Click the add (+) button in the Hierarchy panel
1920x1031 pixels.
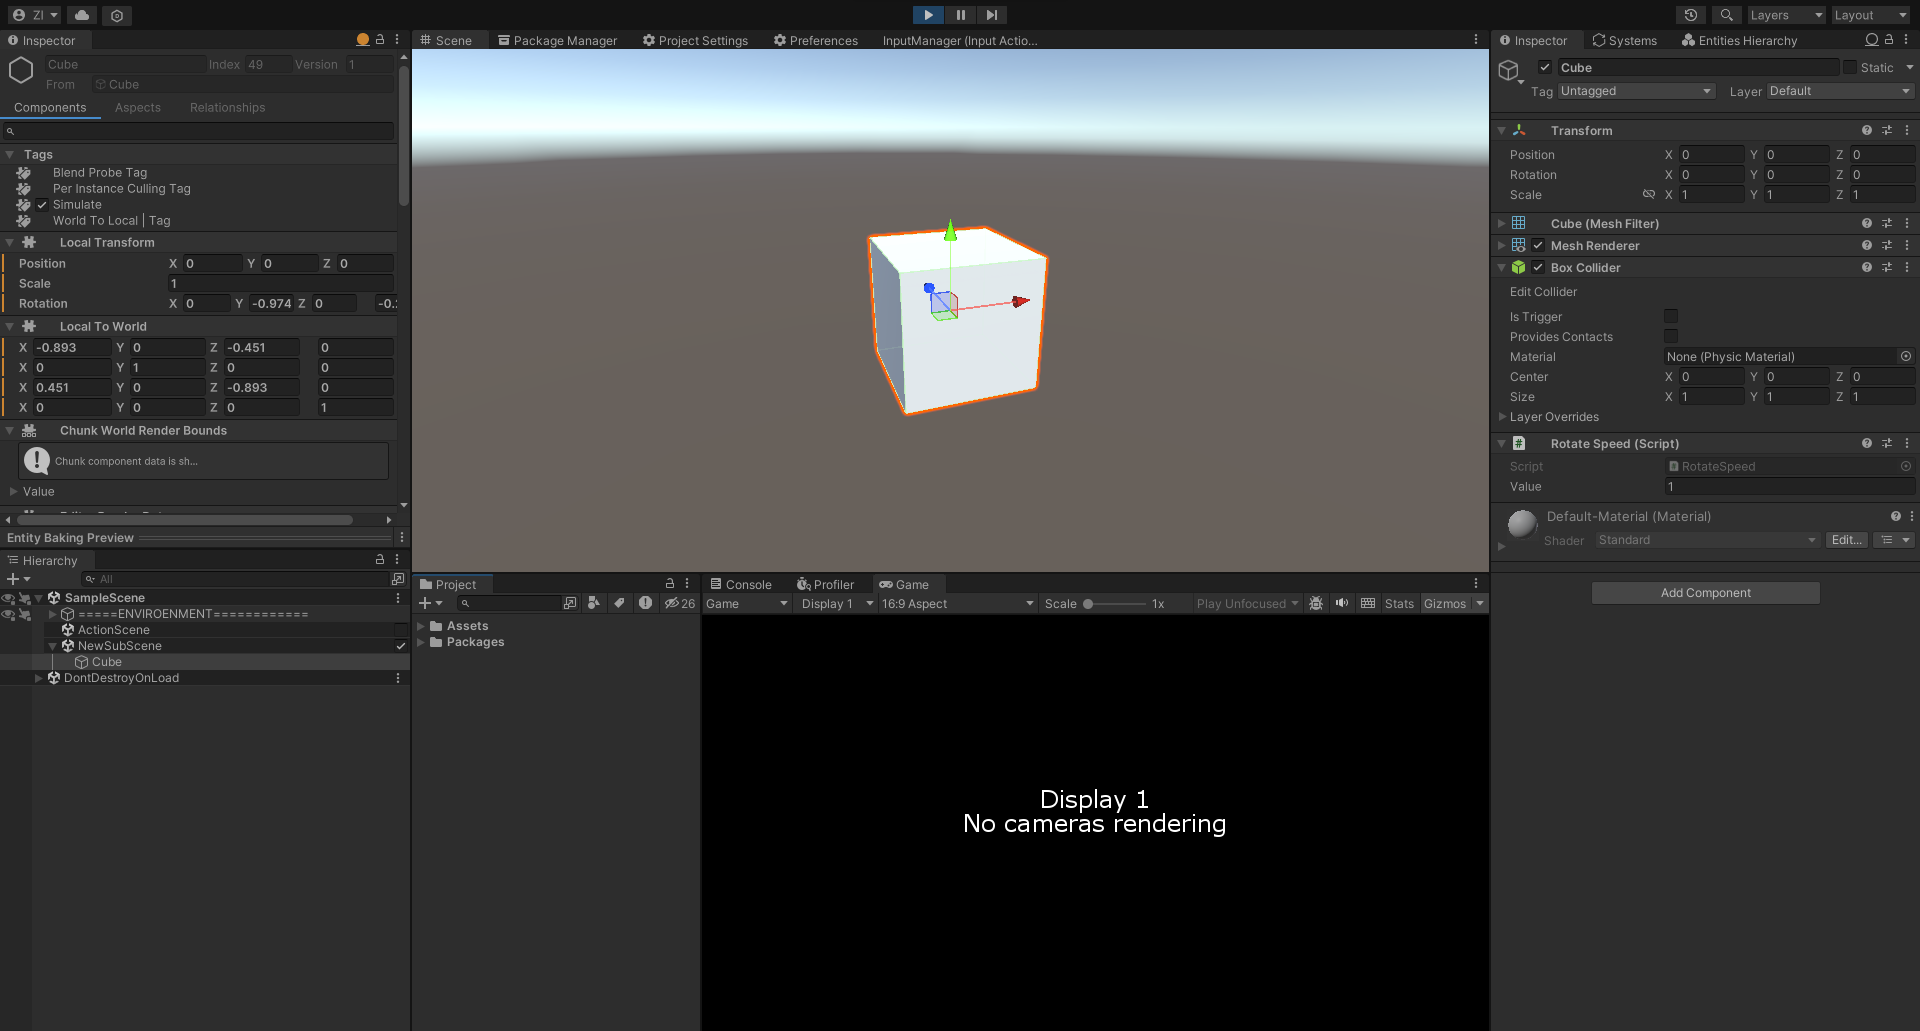[15, 579]
